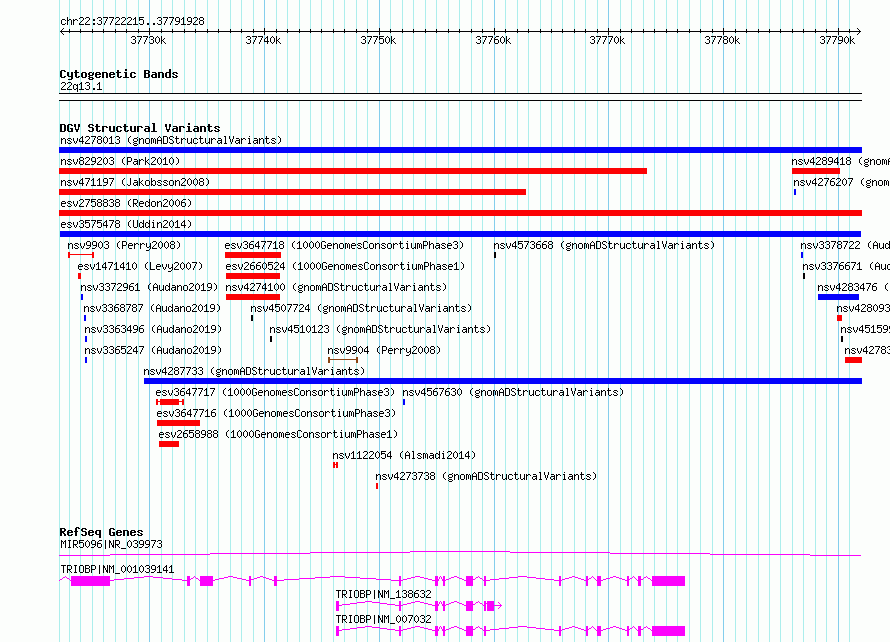
Task: Click the 37770k ruler tick label
Action: tap(607, 40)
